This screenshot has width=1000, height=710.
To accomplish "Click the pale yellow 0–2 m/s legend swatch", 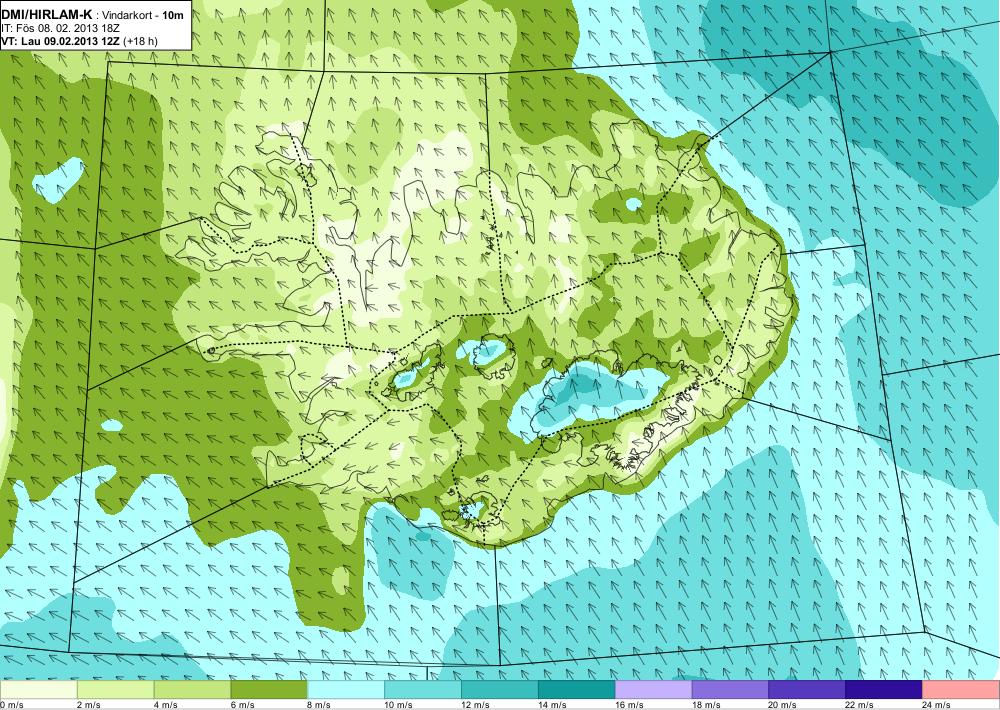I will (38, 690).
